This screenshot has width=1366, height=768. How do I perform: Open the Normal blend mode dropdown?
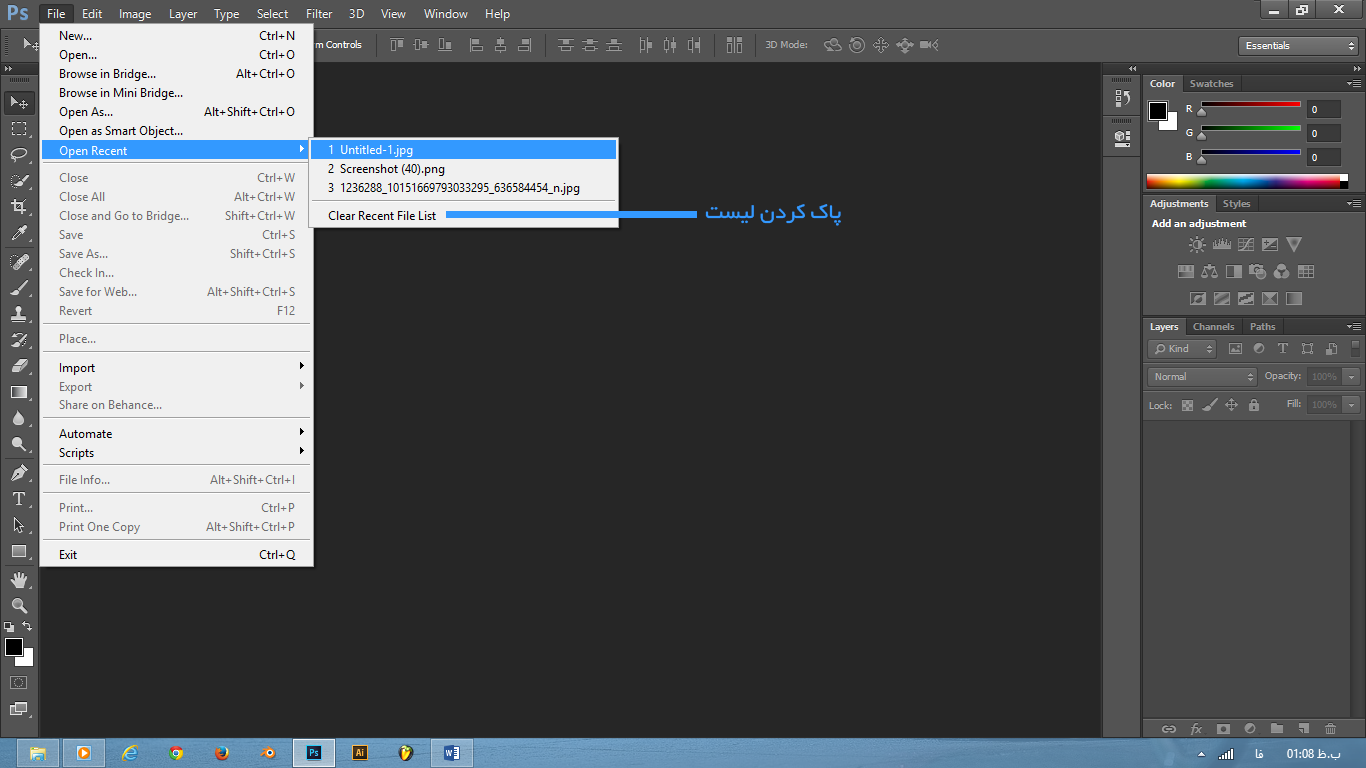point(1203,377)
